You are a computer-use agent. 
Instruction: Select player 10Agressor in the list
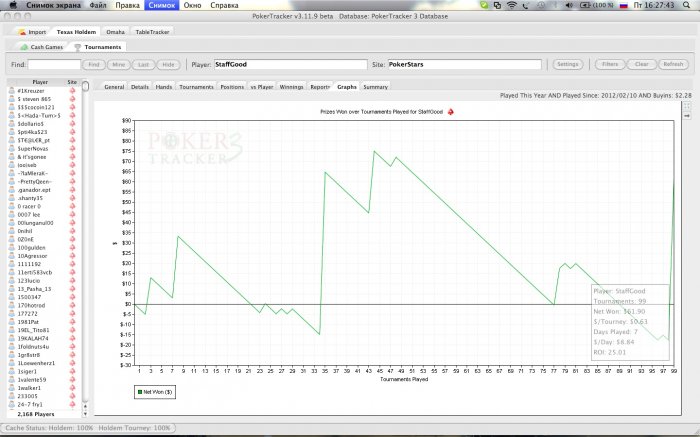32,256
